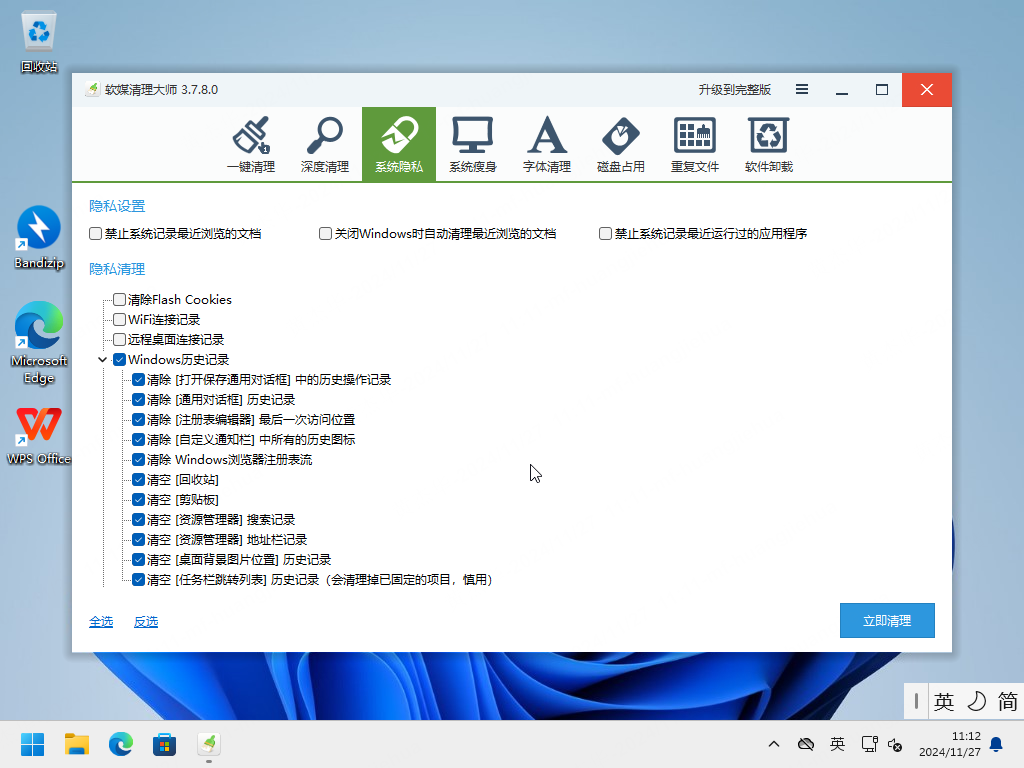Open the Microsoft Edge desktop shortcut
Image resolution: width=1024 pixels, height=768 pixels.
39,342
